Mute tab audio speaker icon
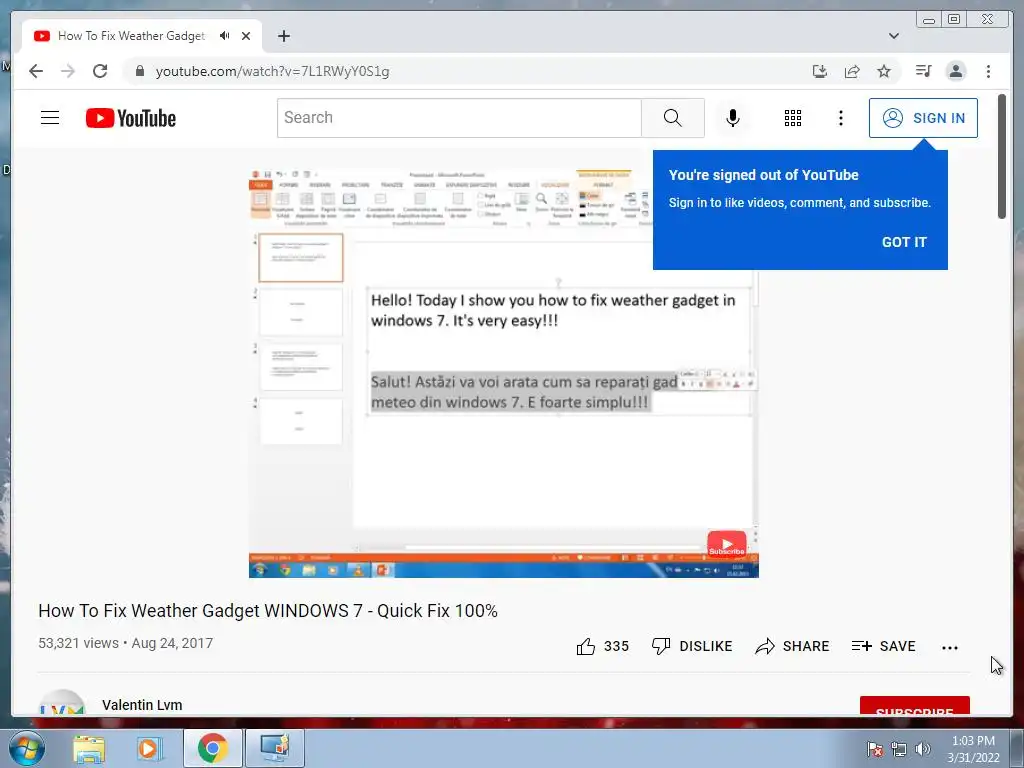Viewport: 1024px width, 768px height. click(x=225, y=35)
